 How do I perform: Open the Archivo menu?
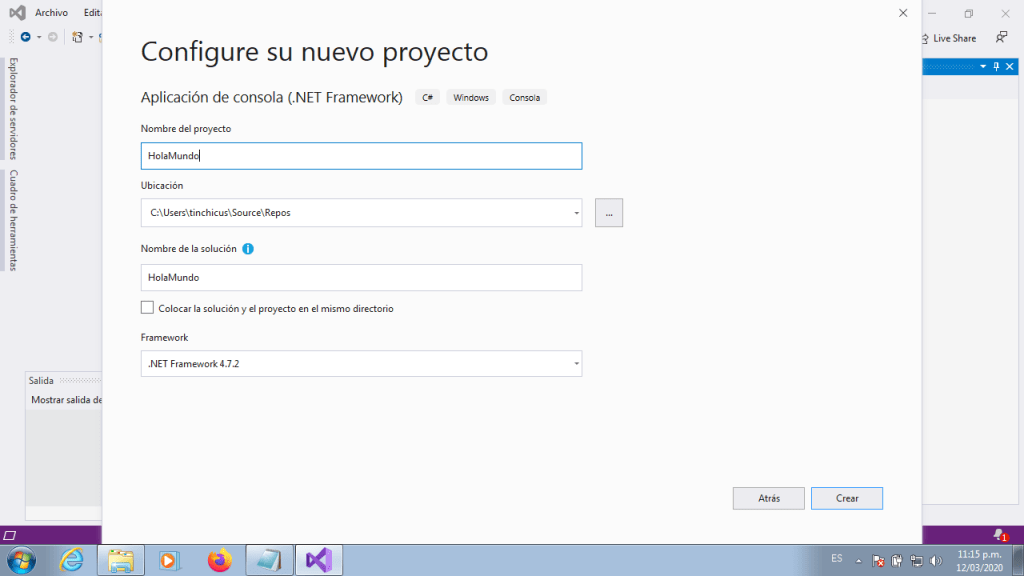pos(51,13)
